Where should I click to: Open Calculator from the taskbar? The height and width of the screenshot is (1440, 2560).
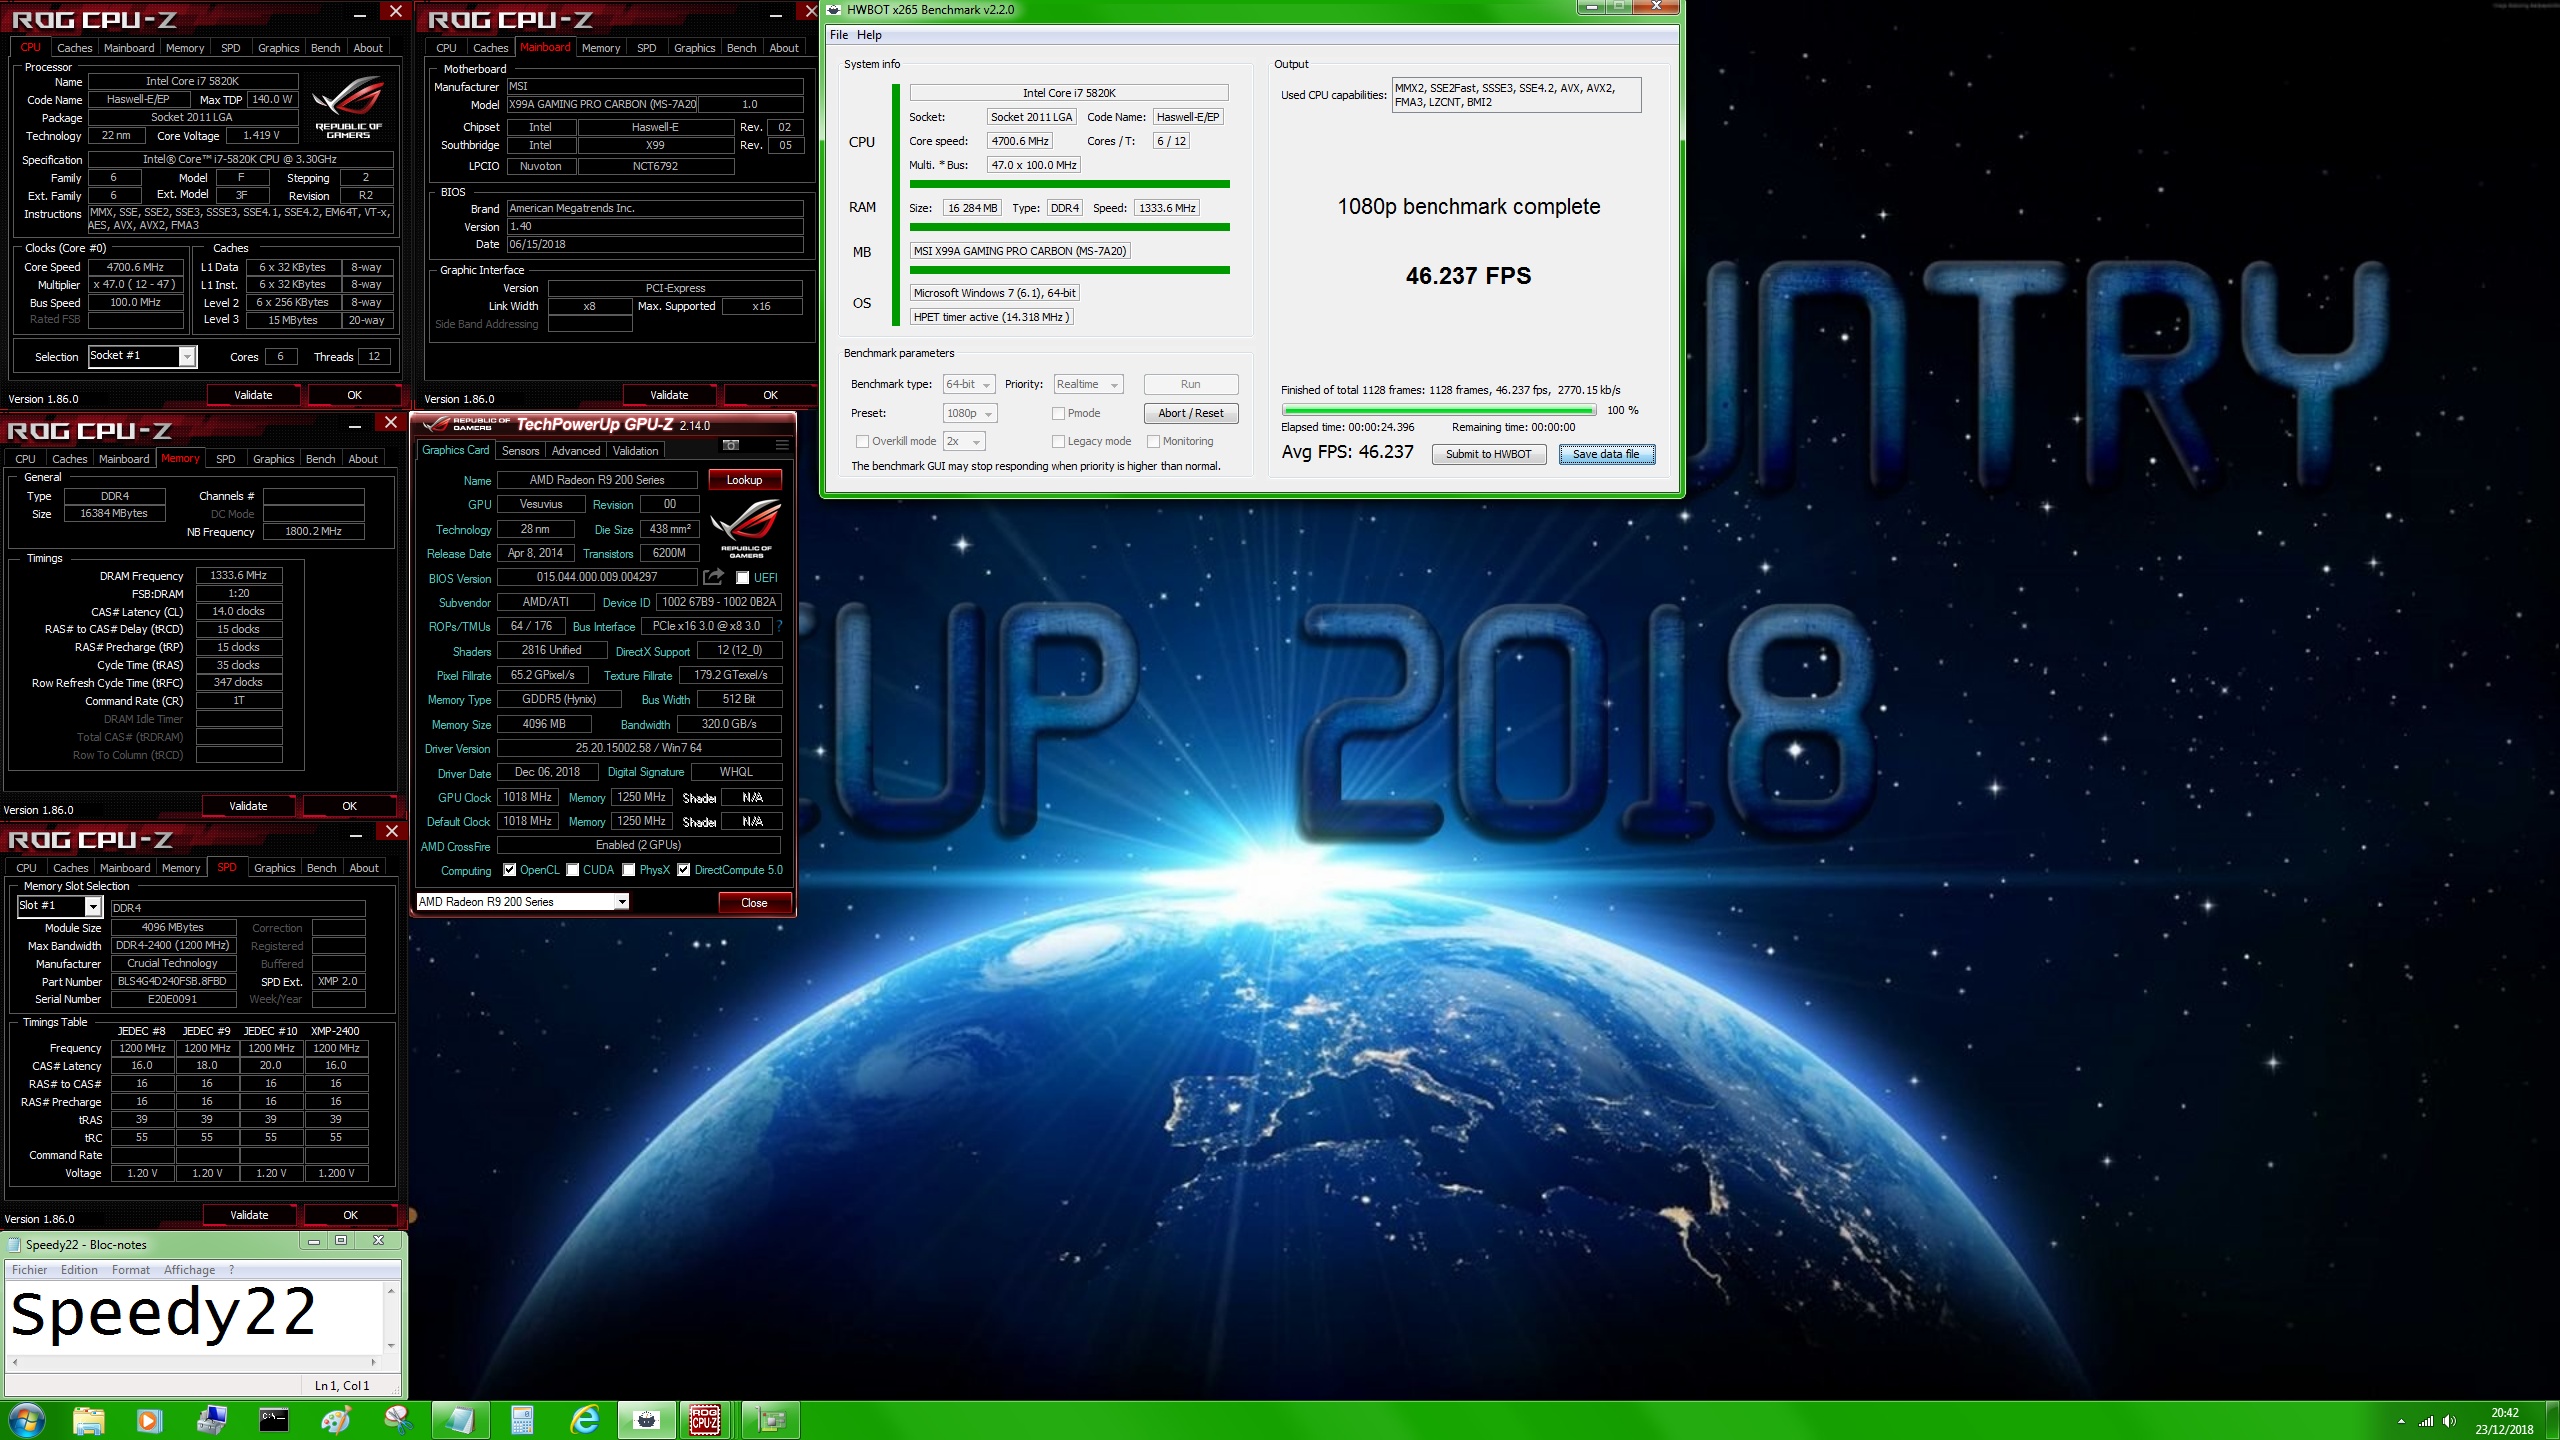click(x=522, y=1420)
